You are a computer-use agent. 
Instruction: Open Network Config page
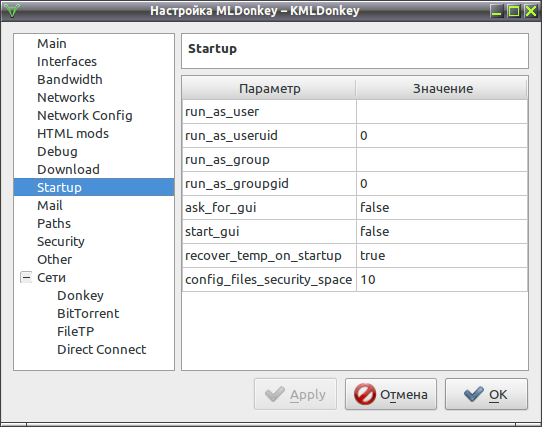tap(85, 115)
